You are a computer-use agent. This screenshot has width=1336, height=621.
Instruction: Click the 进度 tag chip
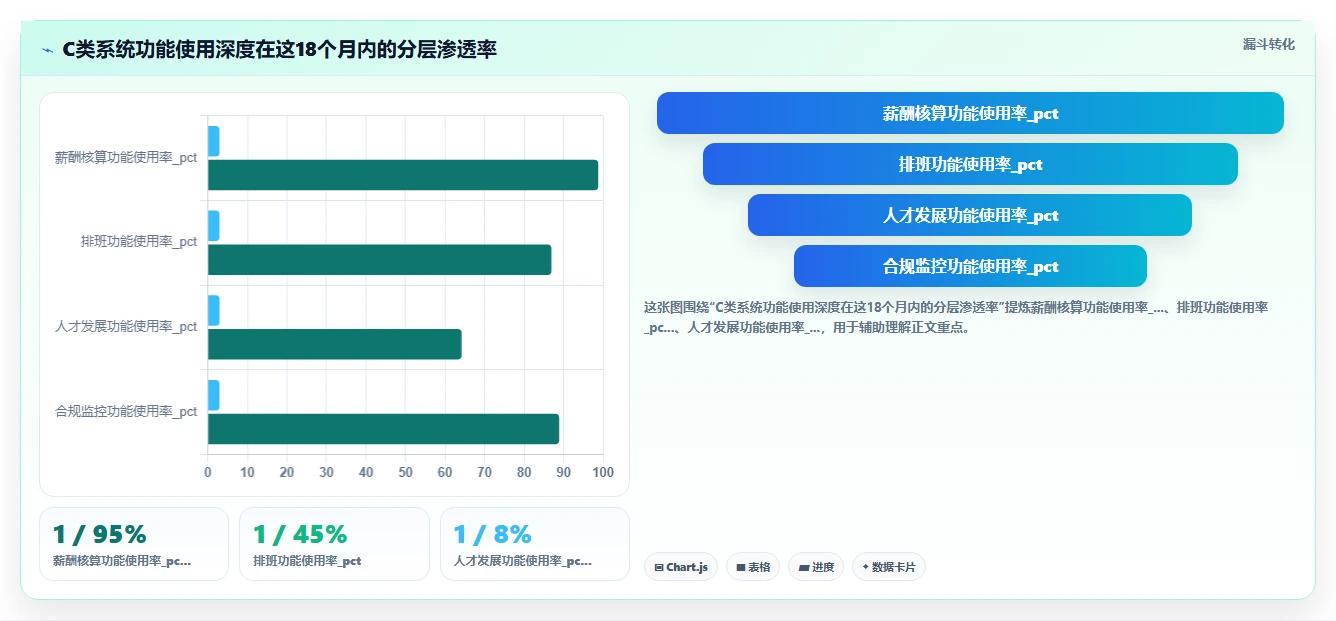[816, 567]
